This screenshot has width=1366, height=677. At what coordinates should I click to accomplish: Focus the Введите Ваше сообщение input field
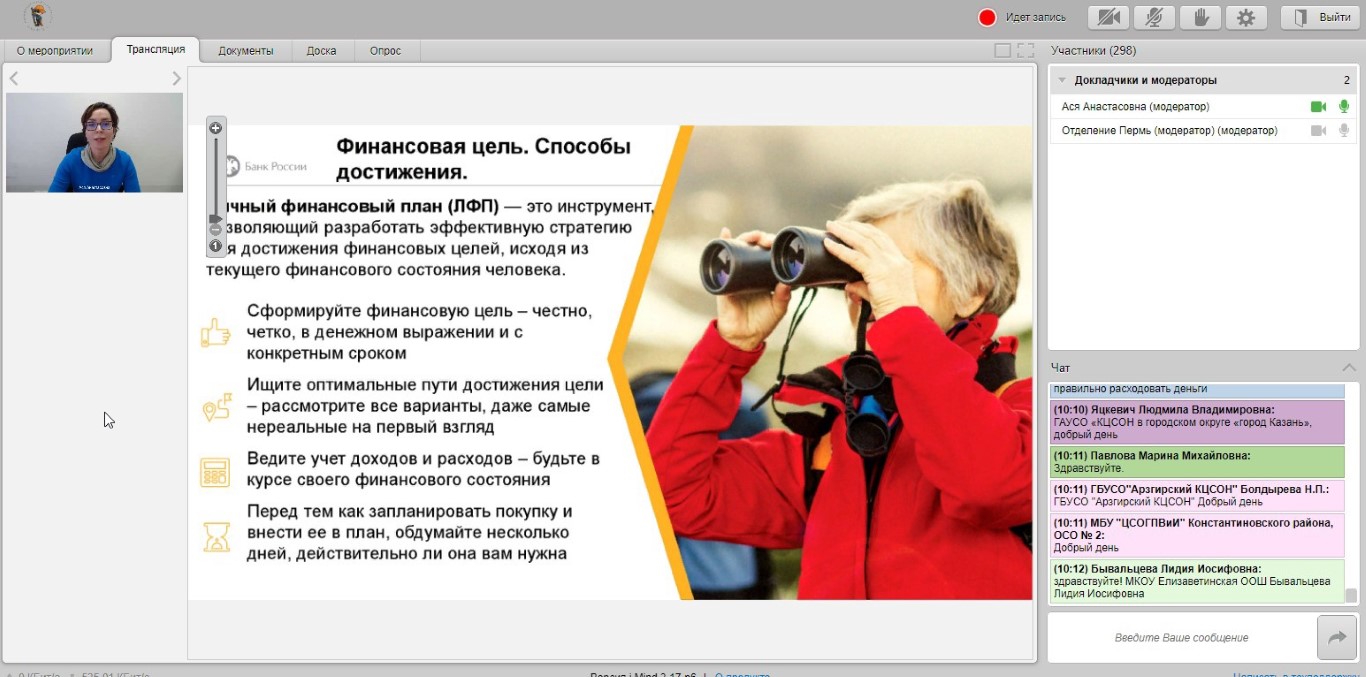pyautogui.click(x=1181, y=637)
